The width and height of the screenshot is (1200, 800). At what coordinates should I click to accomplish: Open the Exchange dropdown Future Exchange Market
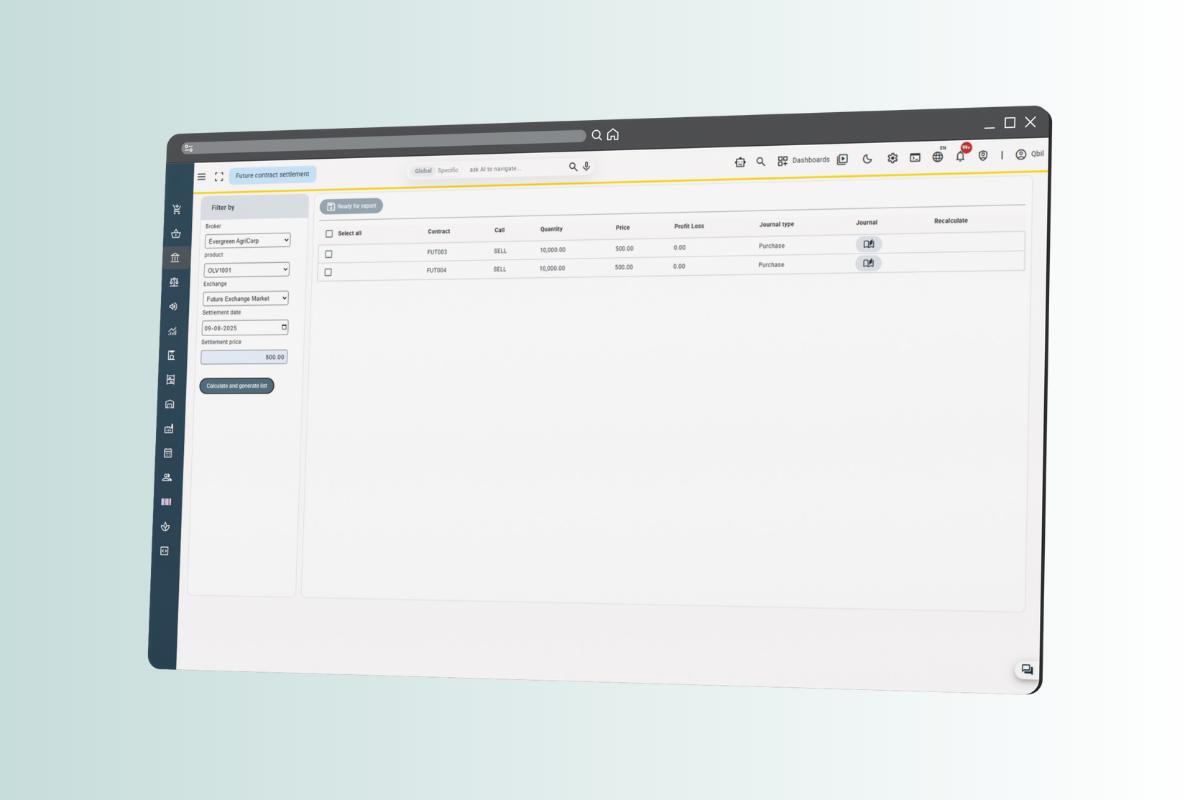pyautogui.click(x=245, y=298)
